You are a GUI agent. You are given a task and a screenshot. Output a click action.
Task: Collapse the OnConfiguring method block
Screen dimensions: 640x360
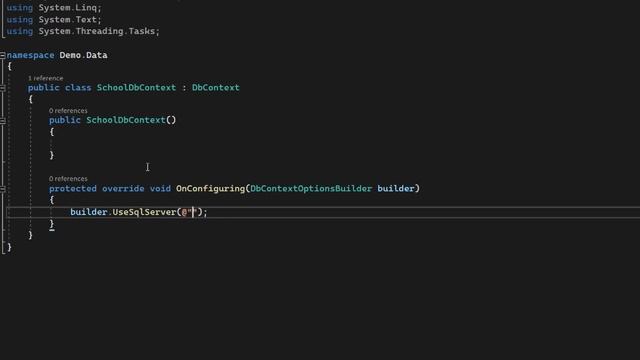(x=2, y=189)
